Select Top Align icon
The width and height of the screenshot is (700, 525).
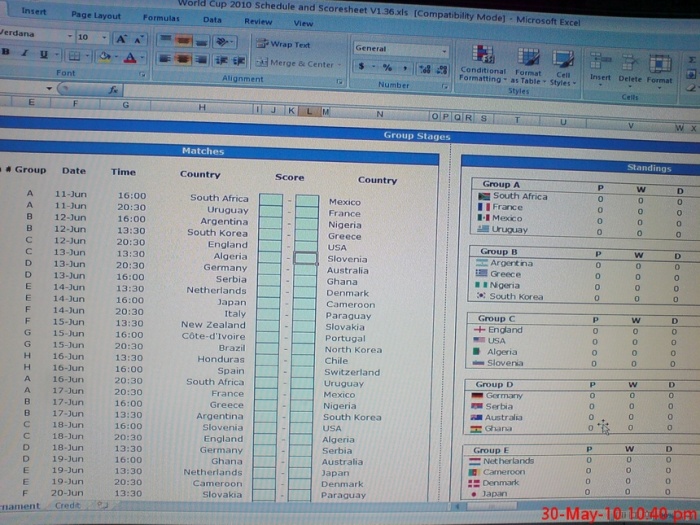coord(166,40)
